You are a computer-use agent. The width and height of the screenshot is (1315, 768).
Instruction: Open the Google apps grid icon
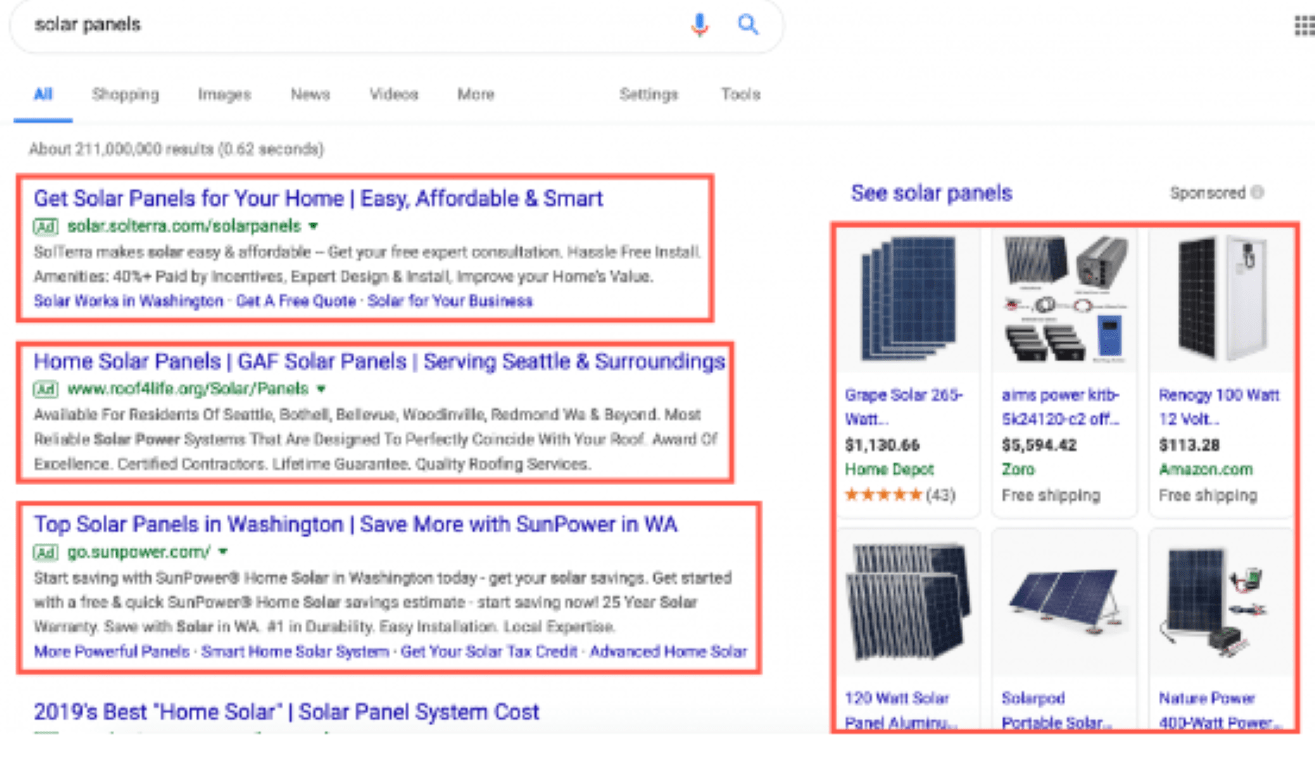coord(1304,25)
